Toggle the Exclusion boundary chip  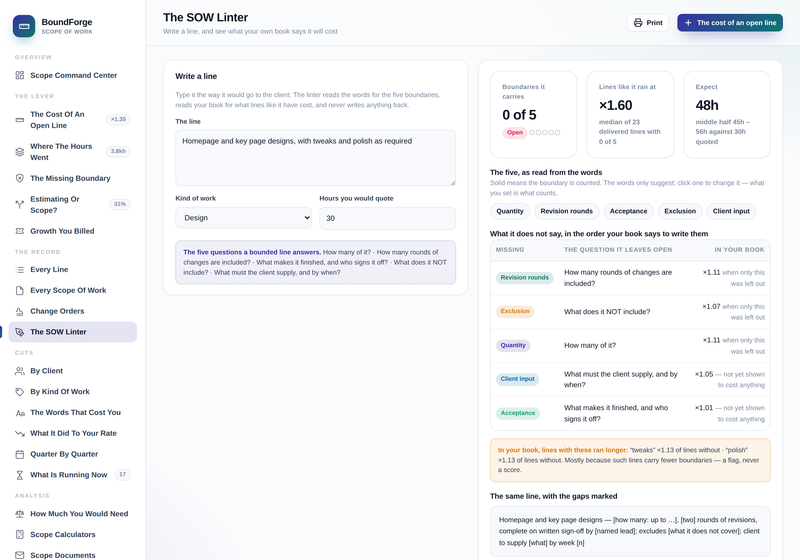point(680,211)
